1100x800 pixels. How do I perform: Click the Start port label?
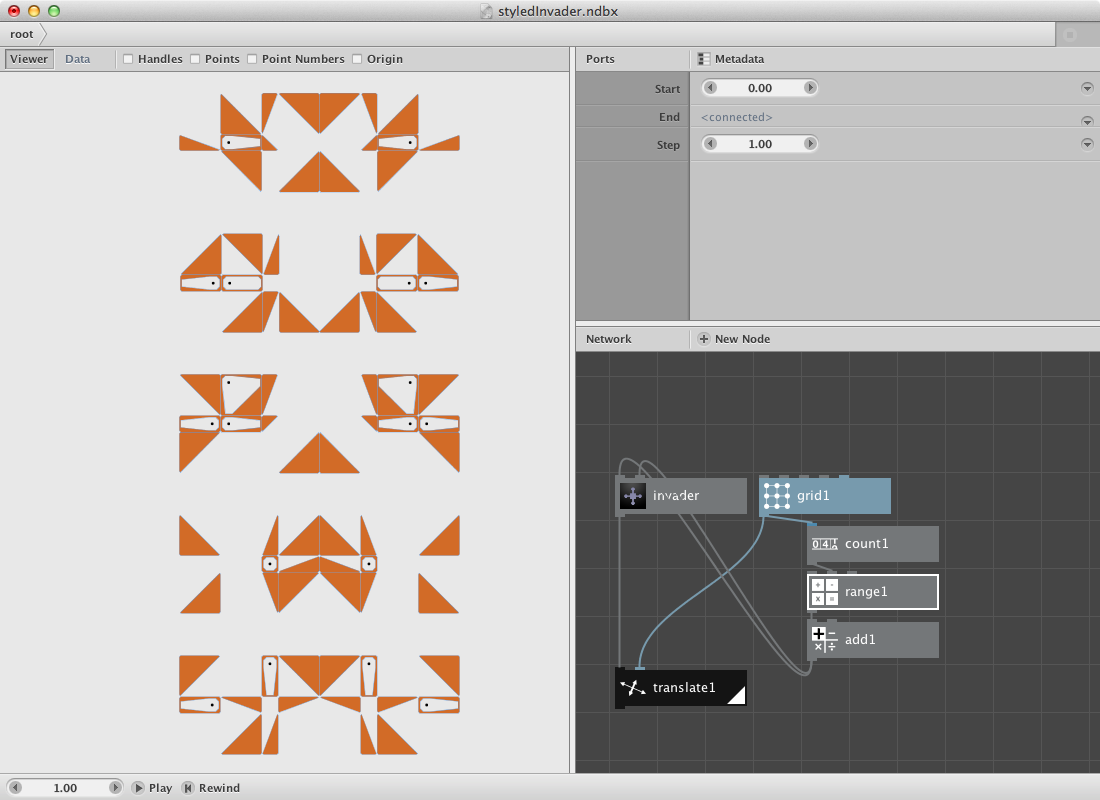pos(667,89)
